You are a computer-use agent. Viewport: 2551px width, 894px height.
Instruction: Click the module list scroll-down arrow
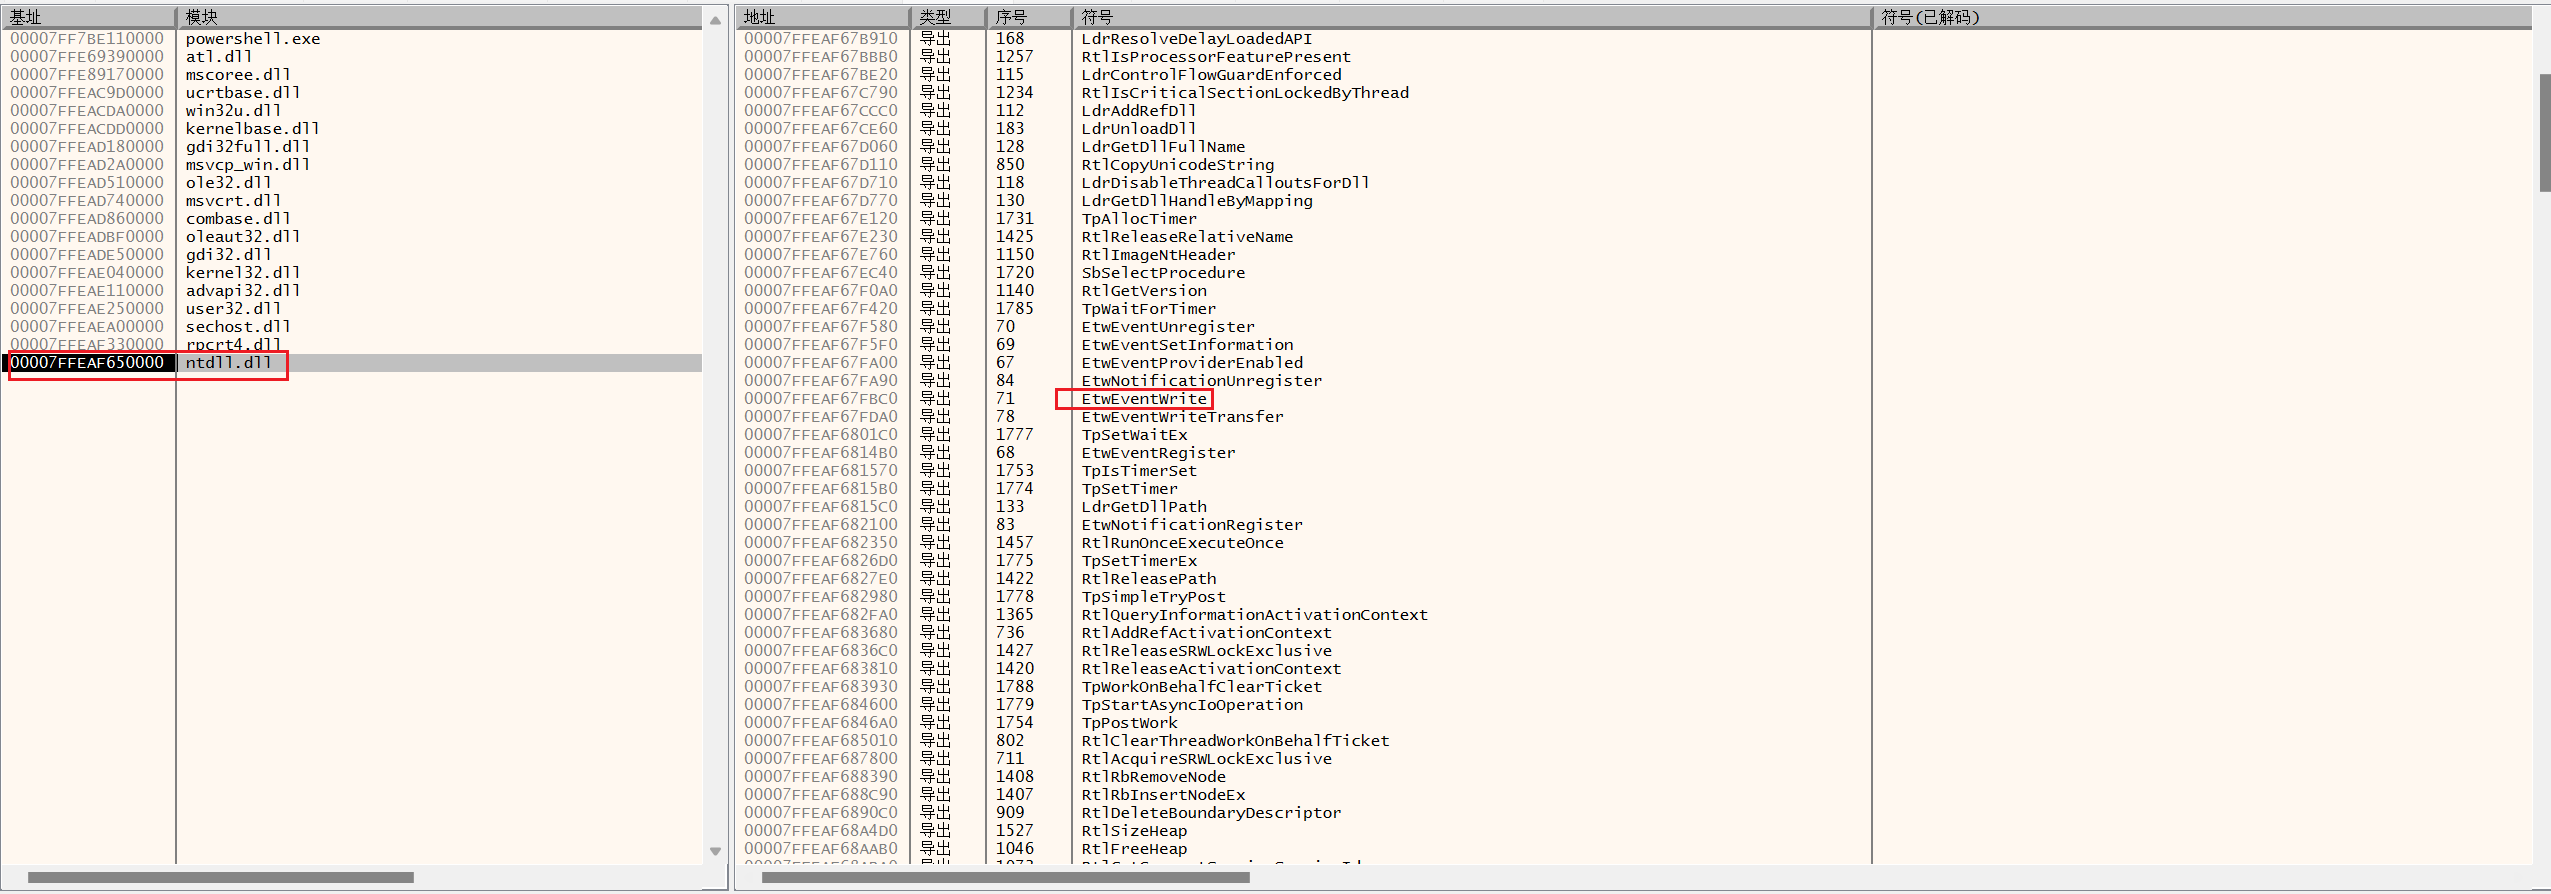click(715, 852)
